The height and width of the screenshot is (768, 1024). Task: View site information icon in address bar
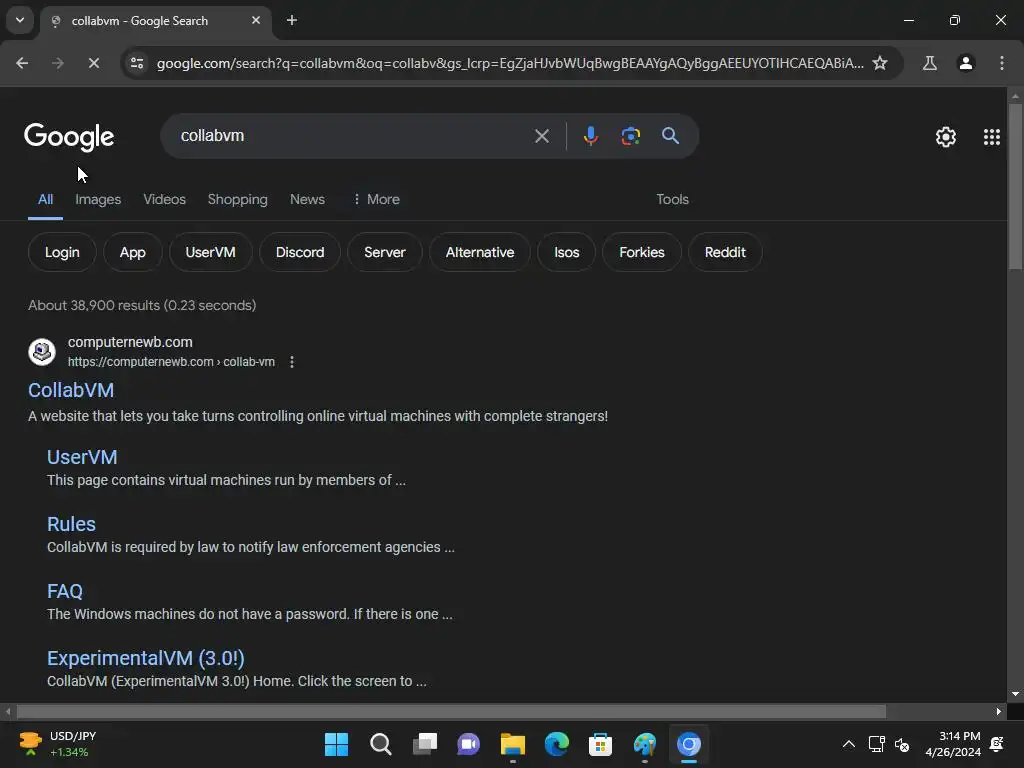pyautogui.click(x=137, y=63)
